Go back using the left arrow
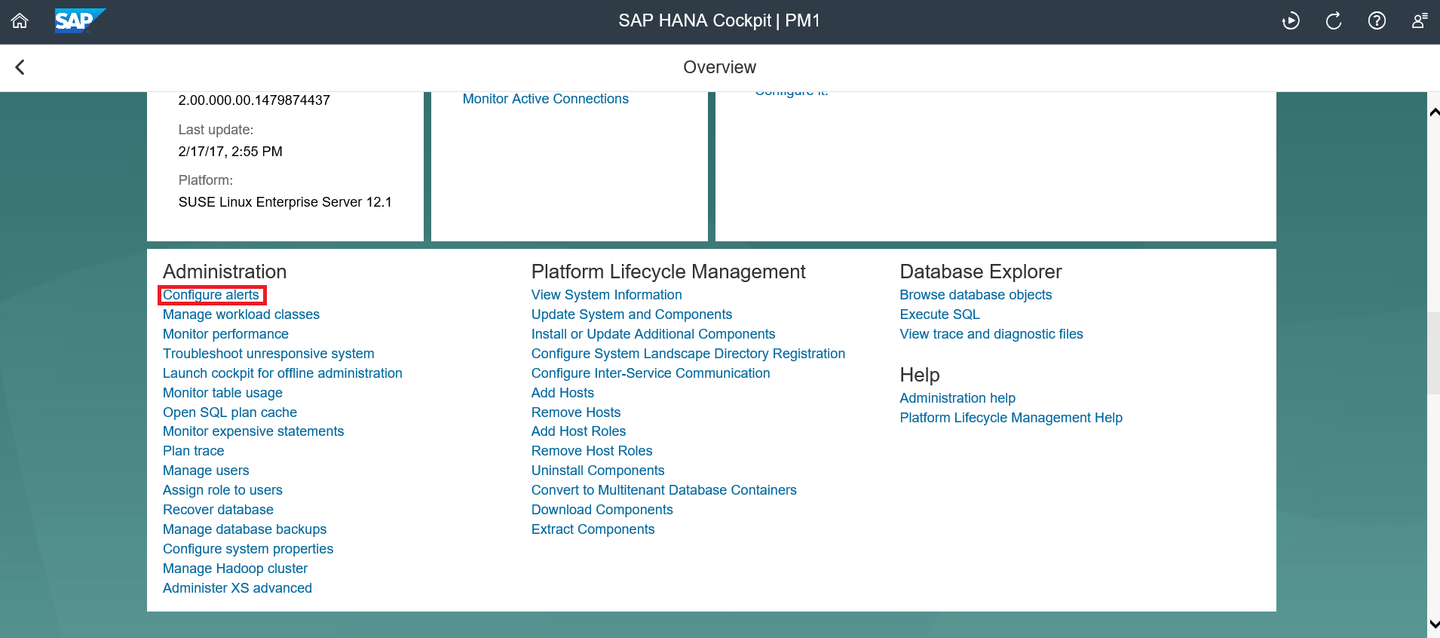Image resolution: width=1440 pixels, height=638 pixels. coord(20,67)
